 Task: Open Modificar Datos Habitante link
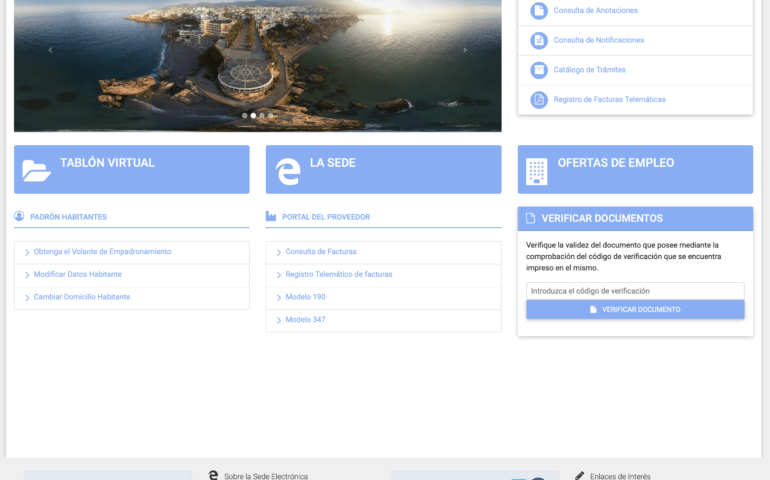tap(78, 274)
